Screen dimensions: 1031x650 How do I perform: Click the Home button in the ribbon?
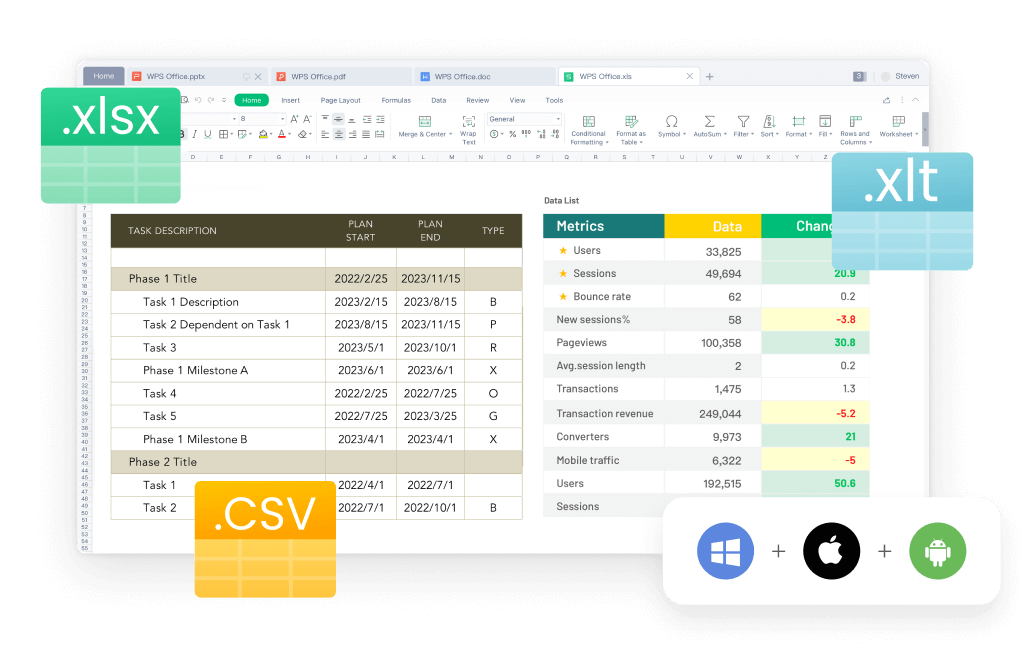251,100
